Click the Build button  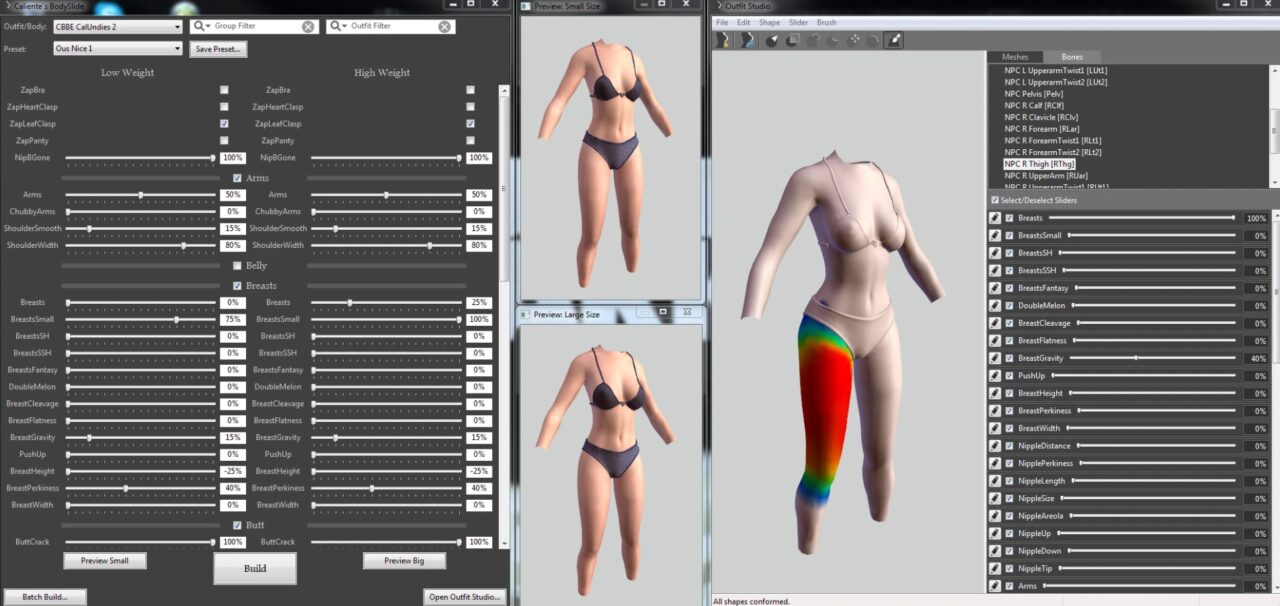coord(255,568)
